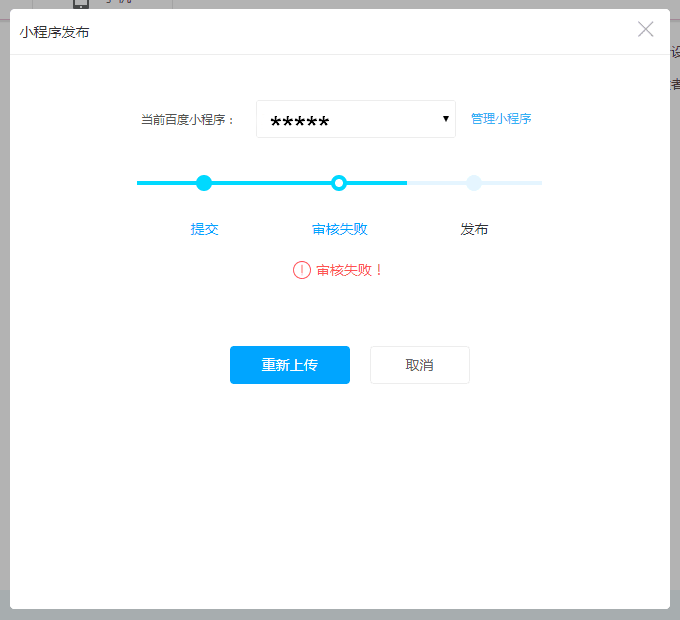The height and width of the screenshot is (620, 680).
Task: Click the faded 发布 step circle
Action: pyautogui.click(x=474, y=183)
